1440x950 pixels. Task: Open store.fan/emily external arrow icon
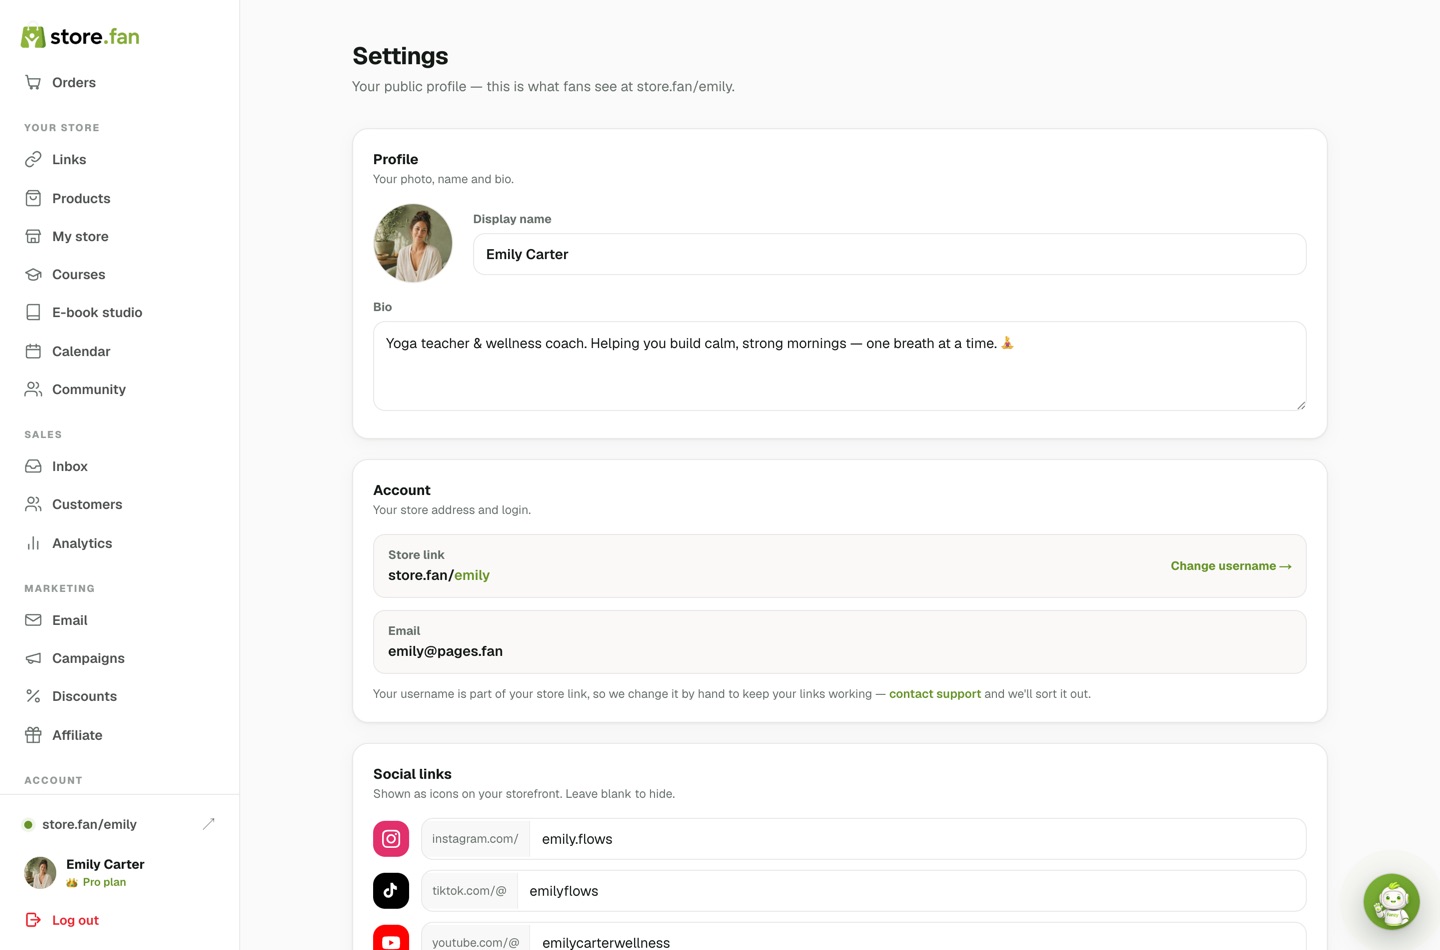(208, 824)
